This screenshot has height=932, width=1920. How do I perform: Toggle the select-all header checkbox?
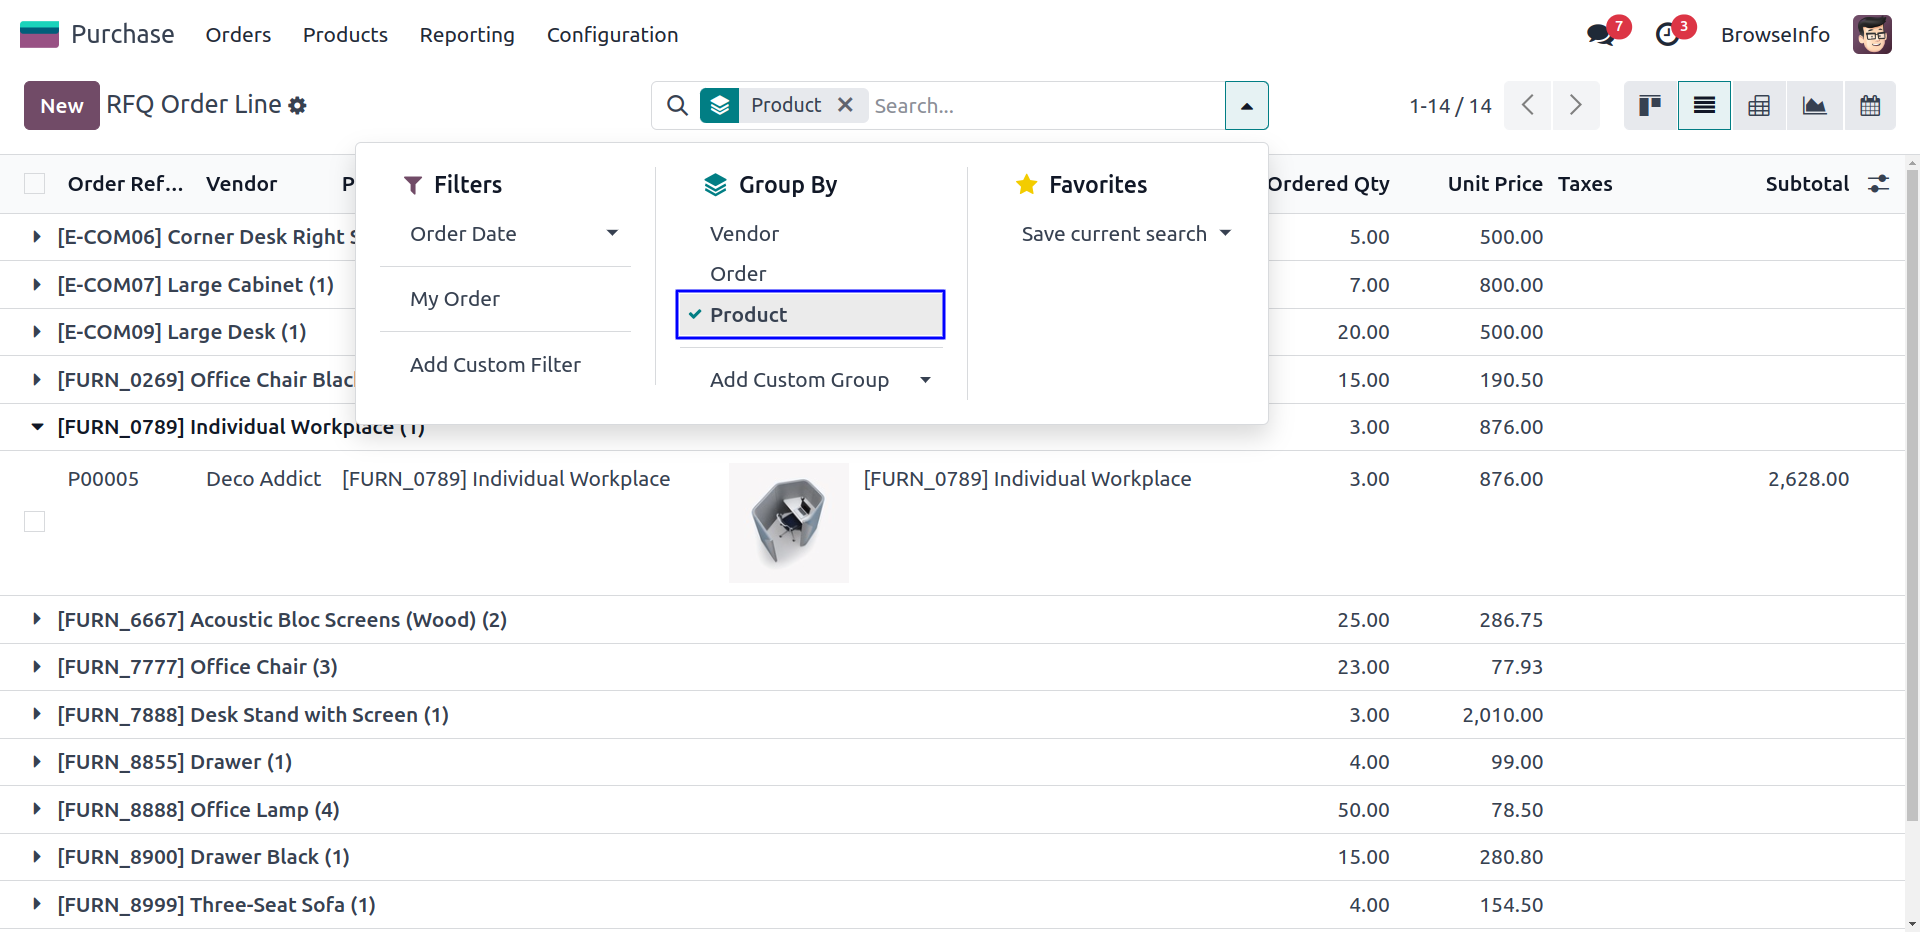(35, 184)
